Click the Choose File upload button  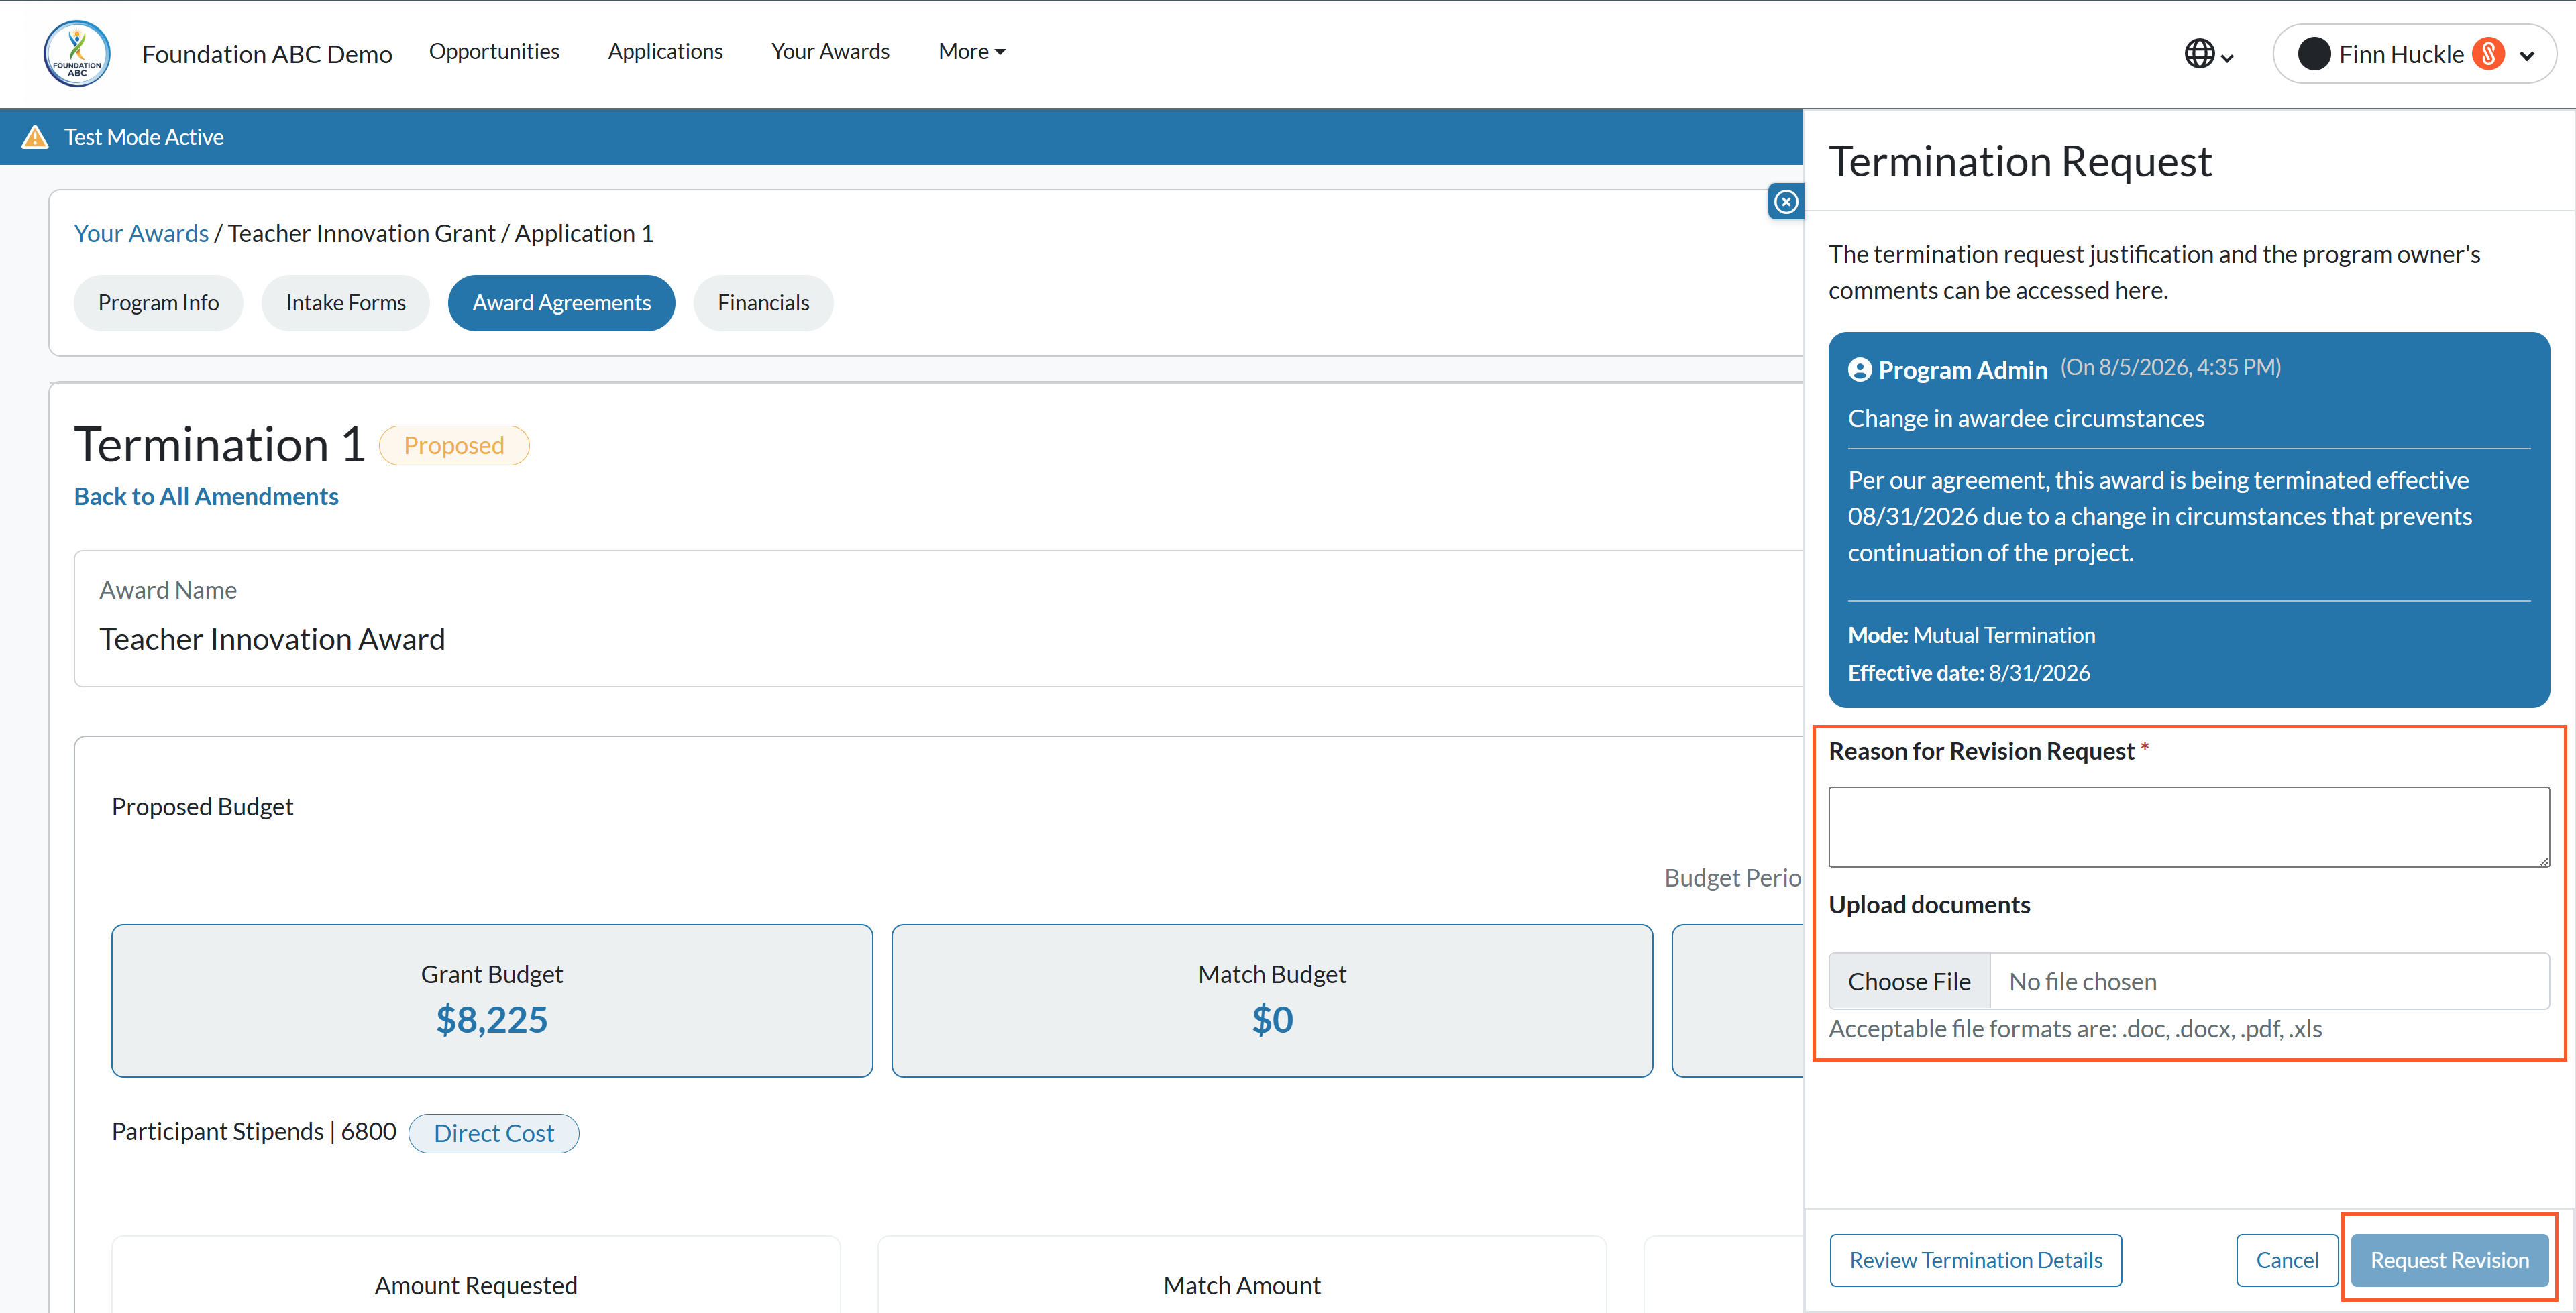pyautogui.click(x=1909, y=982)
